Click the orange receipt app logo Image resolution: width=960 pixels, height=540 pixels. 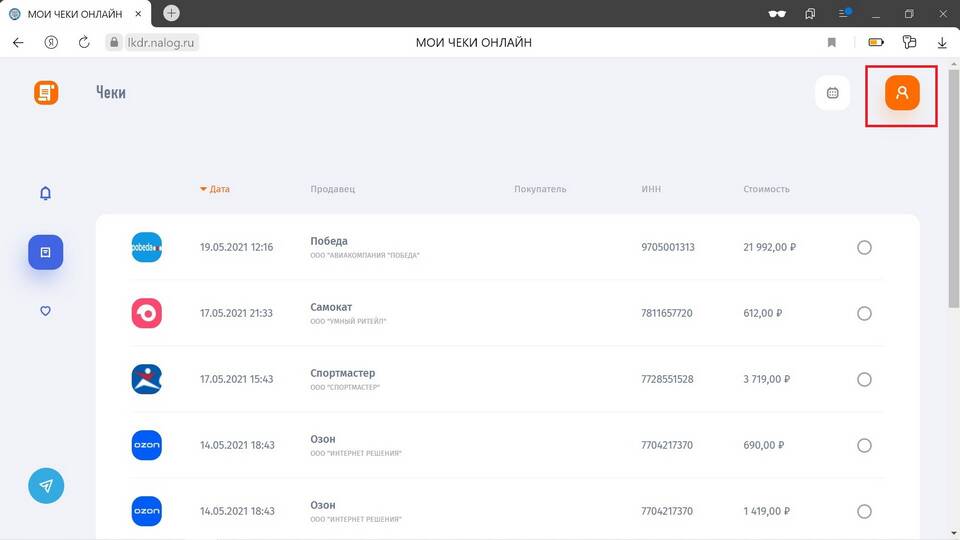(46, 92)
